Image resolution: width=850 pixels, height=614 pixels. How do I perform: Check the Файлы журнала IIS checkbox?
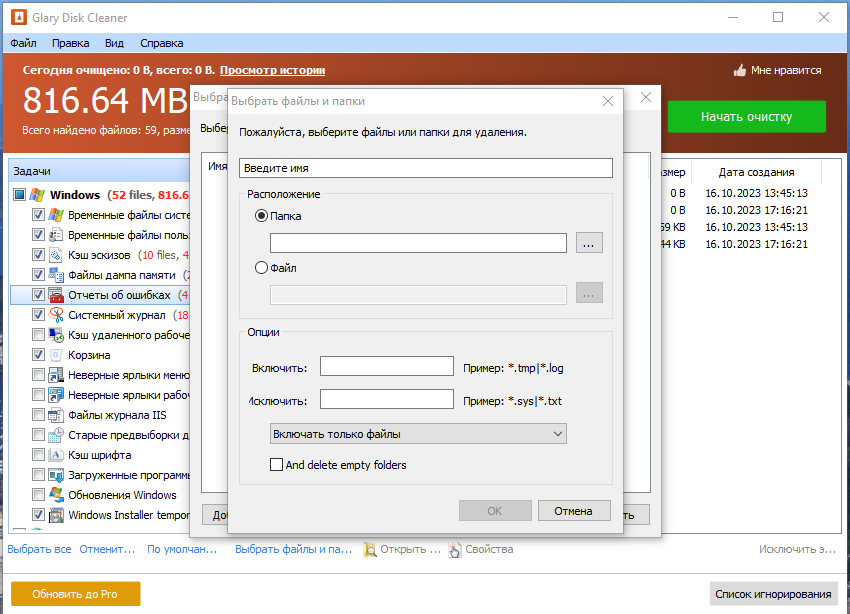pyautogui.click(x=38, y=415)
